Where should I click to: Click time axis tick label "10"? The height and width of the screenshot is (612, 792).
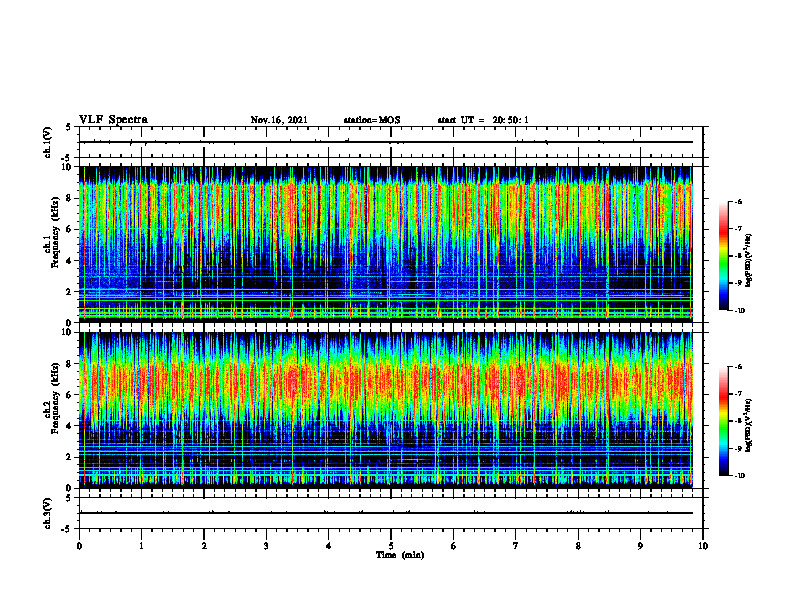click(x=703, y=546)
